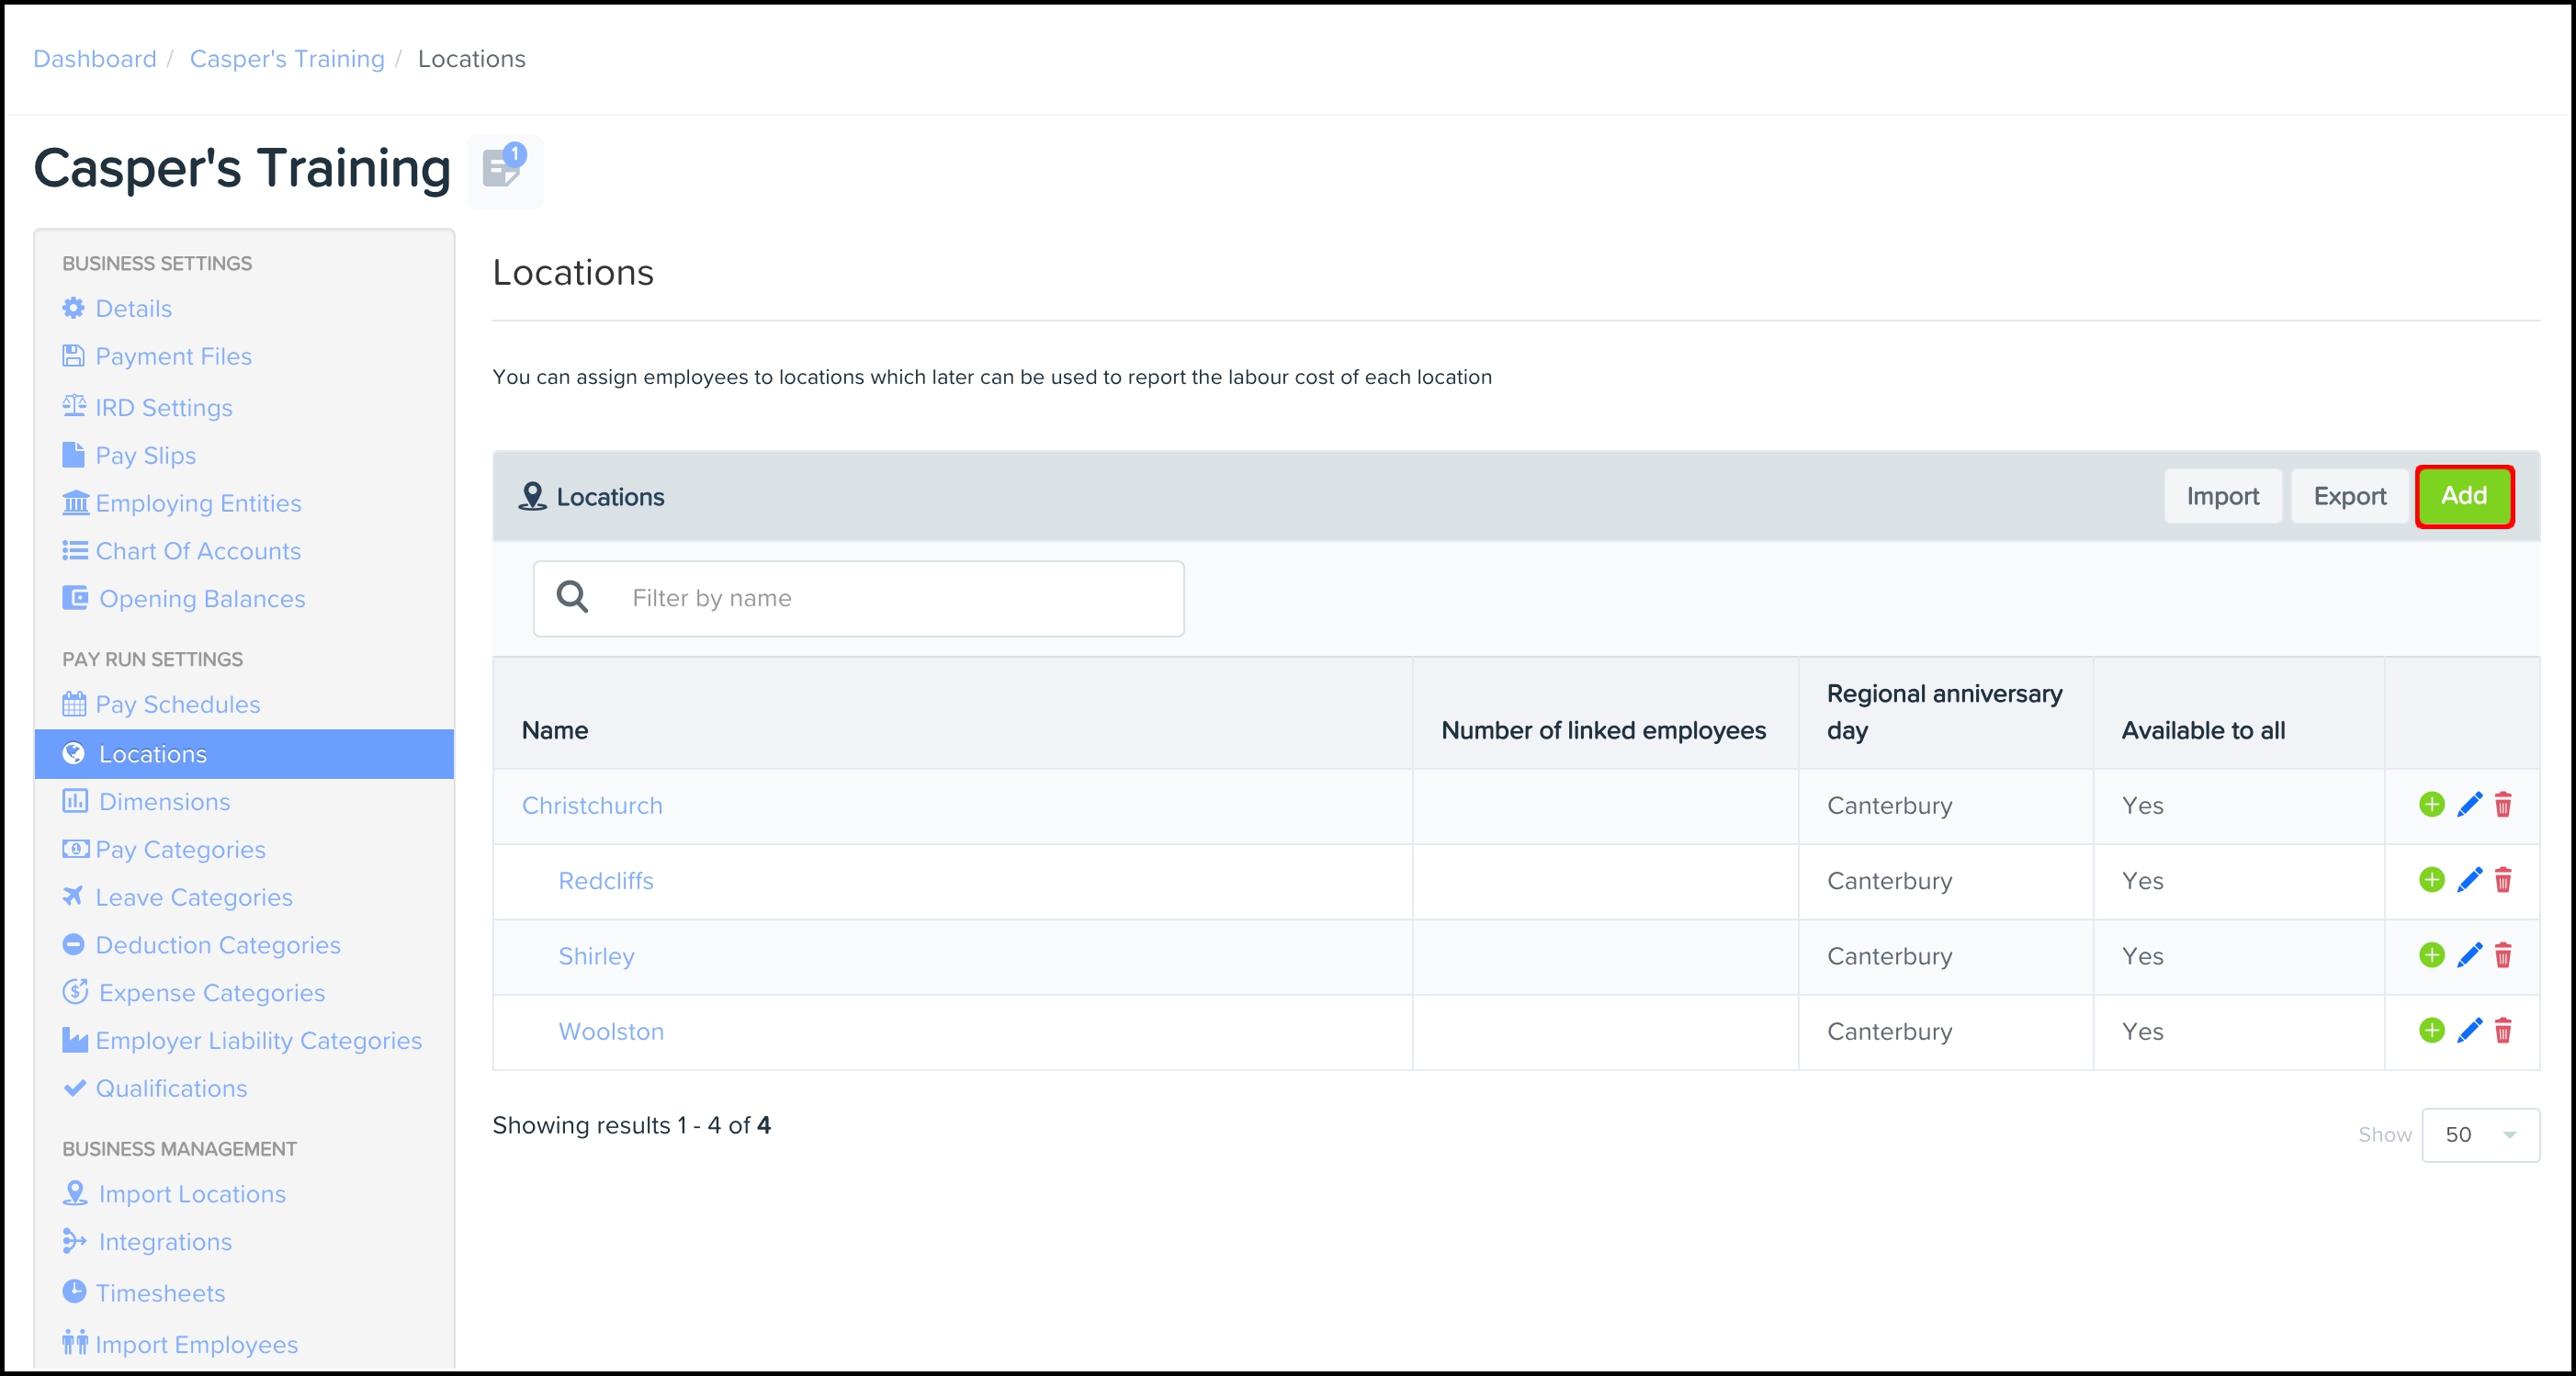Click Dashboard in the breadcrumb
Screen dimensions: 2576x1376
95,59
